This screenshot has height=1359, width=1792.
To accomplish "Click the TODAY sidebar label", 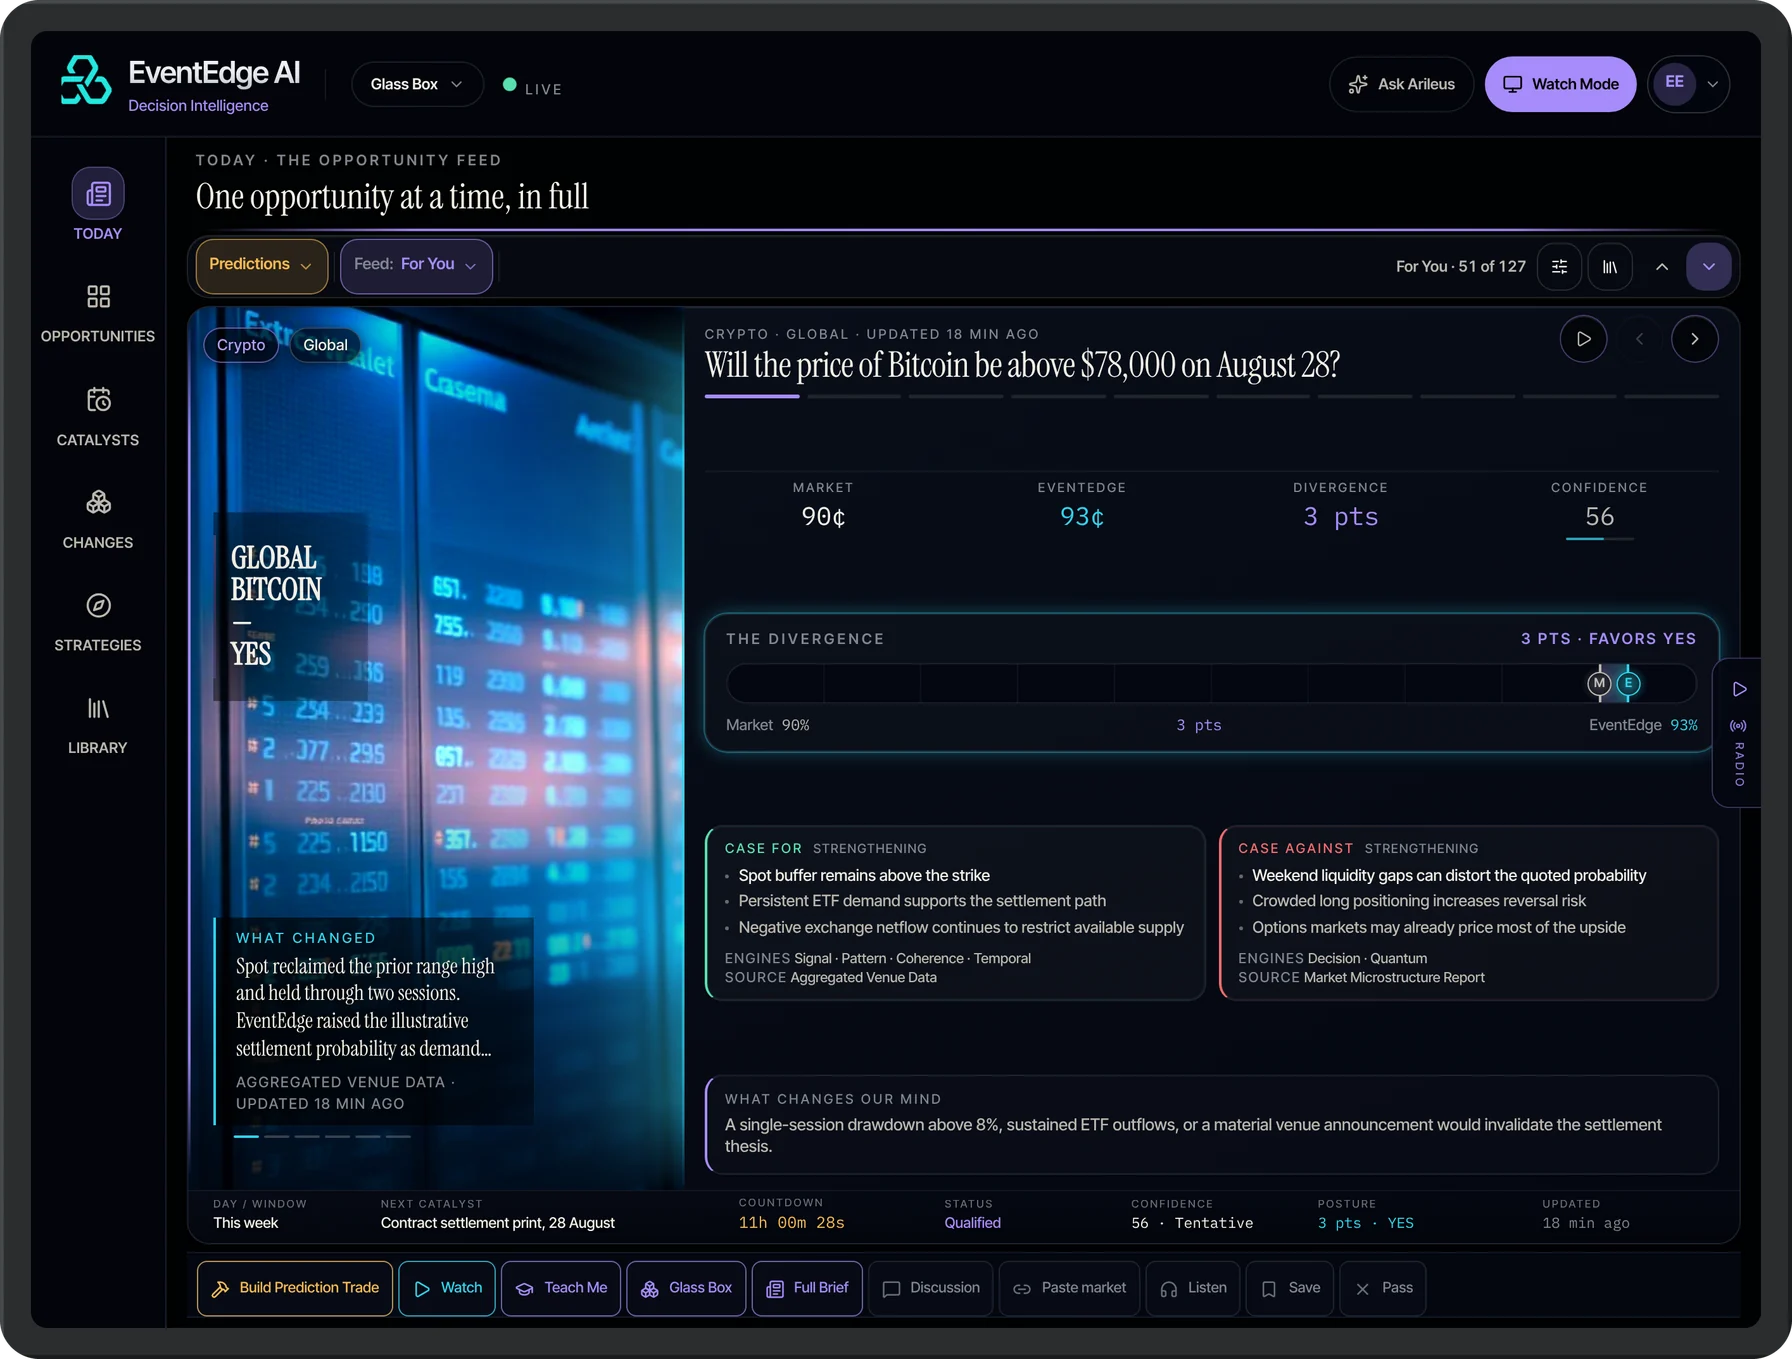I will pos(98,234).
